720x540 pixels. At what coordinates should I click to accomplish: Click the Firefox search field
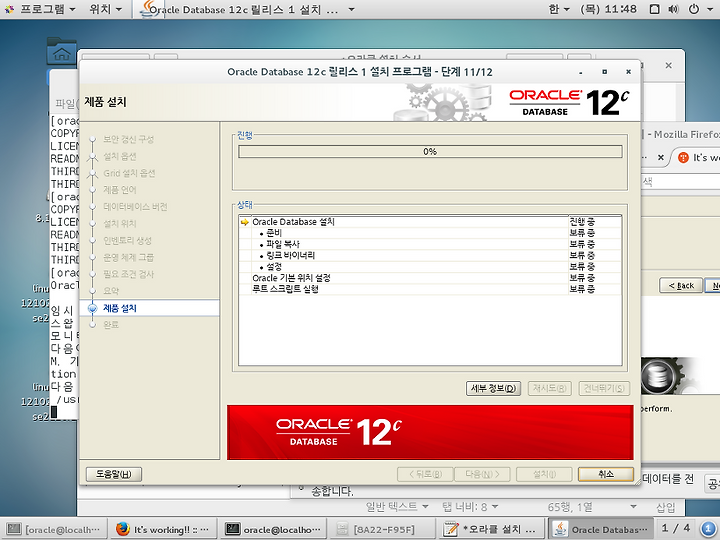[x=681, y=181]
